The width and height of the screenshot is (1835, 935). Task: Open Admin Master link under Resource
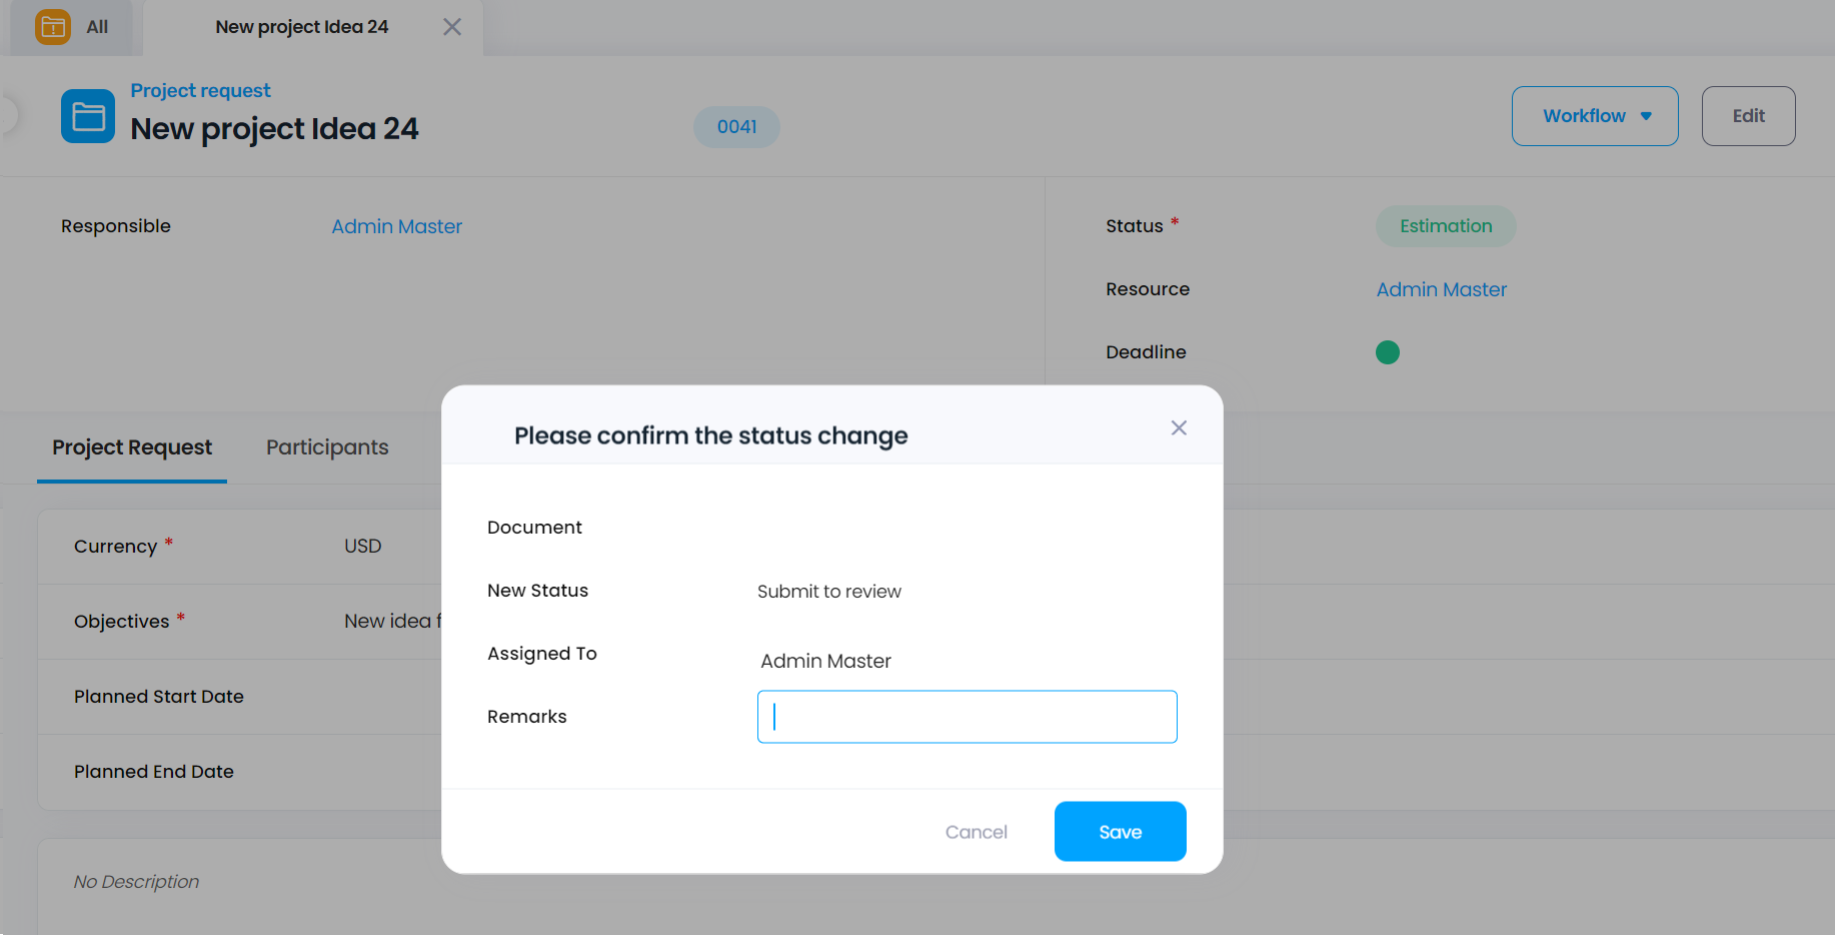point(1441,289)
